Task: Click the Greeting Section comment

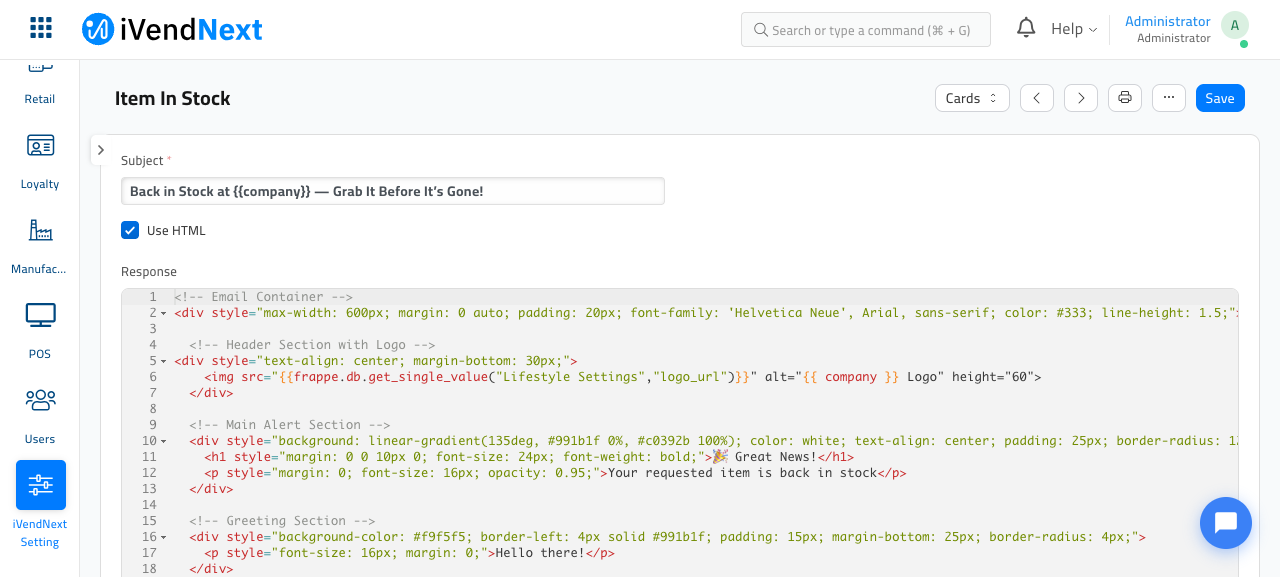Action: tap(282, 521)
